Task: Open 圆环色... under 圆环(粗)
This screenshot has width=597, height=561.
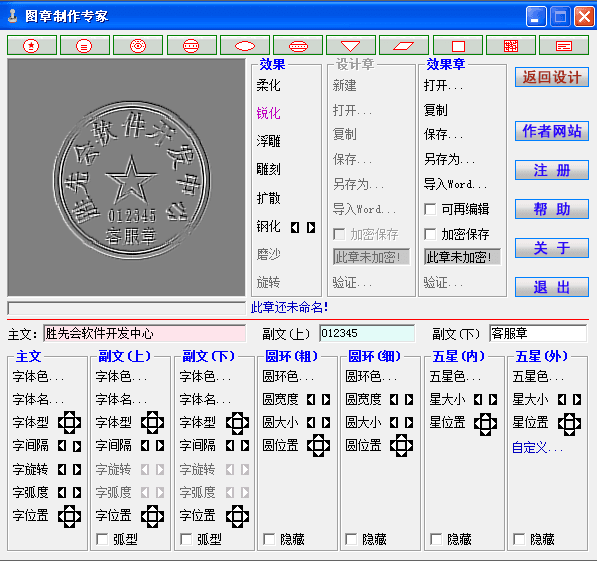Action: click(288, 377)
